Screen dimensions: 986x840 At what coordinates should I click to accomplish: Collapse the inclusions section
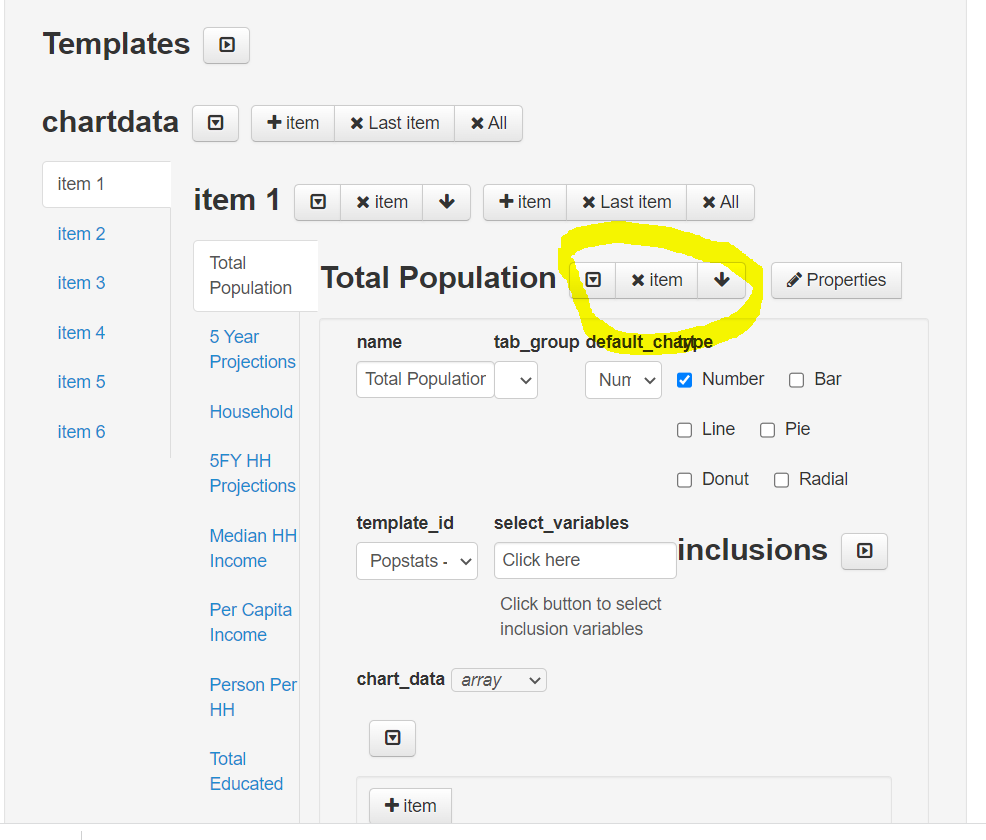tap(863, 551)
